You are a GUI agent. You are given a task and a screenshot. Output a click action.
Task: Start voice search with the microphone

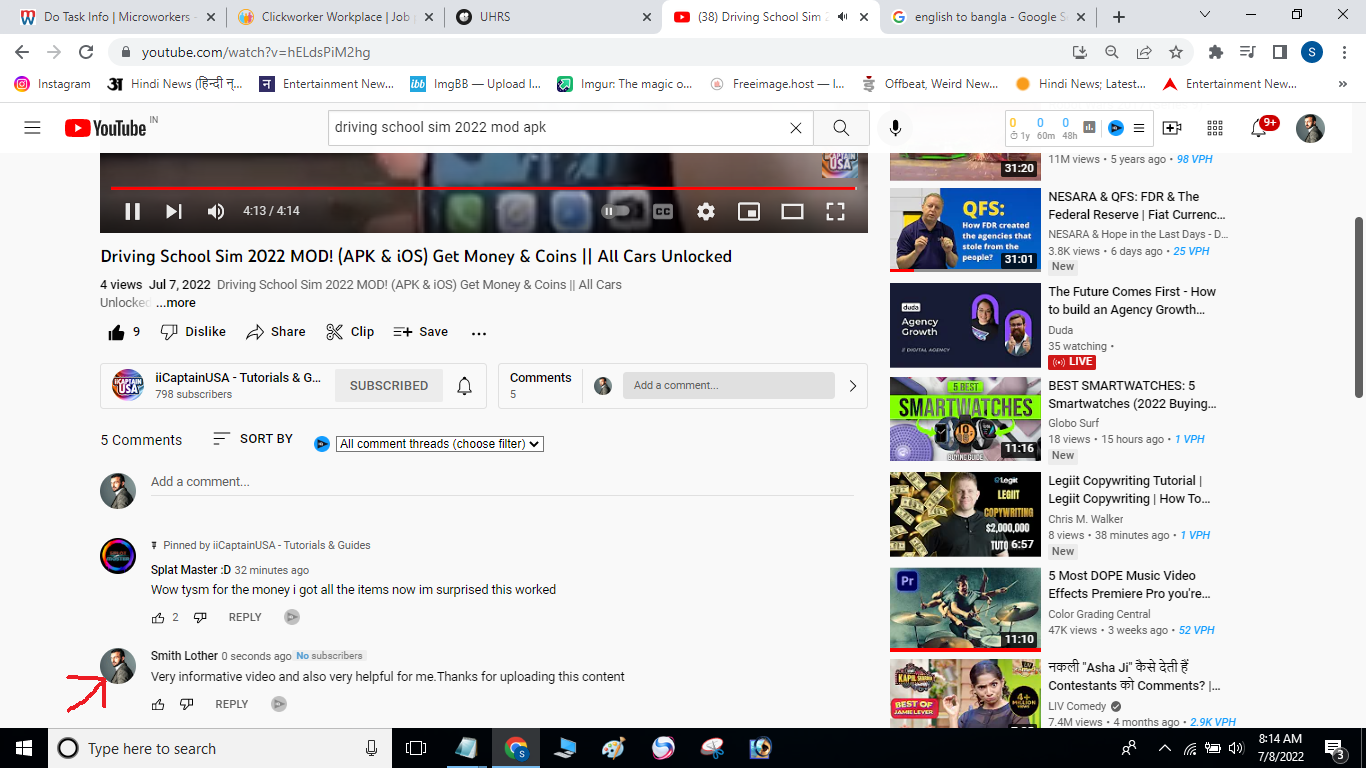[895, 128]
